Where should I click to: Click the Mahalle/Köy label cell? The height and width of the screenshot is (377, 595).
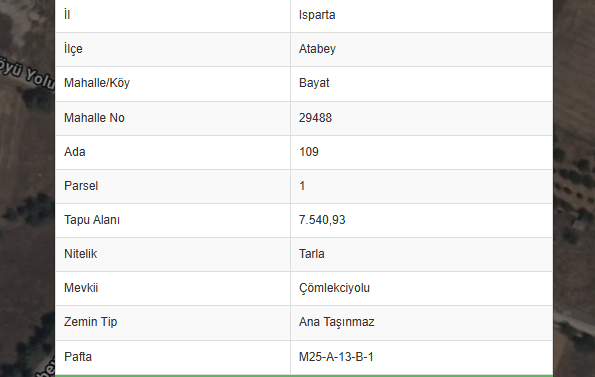point(173,84)
